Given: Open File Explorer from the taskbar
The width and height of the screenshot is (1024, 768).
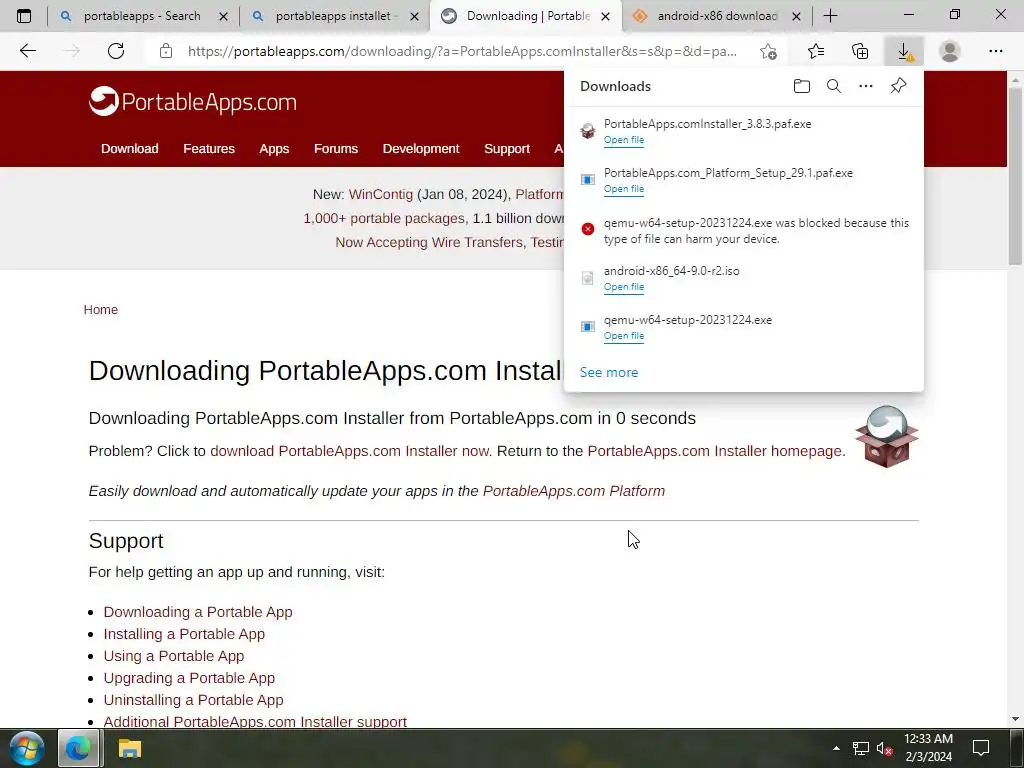Looking at the screenshot, I should coord(129,748).
